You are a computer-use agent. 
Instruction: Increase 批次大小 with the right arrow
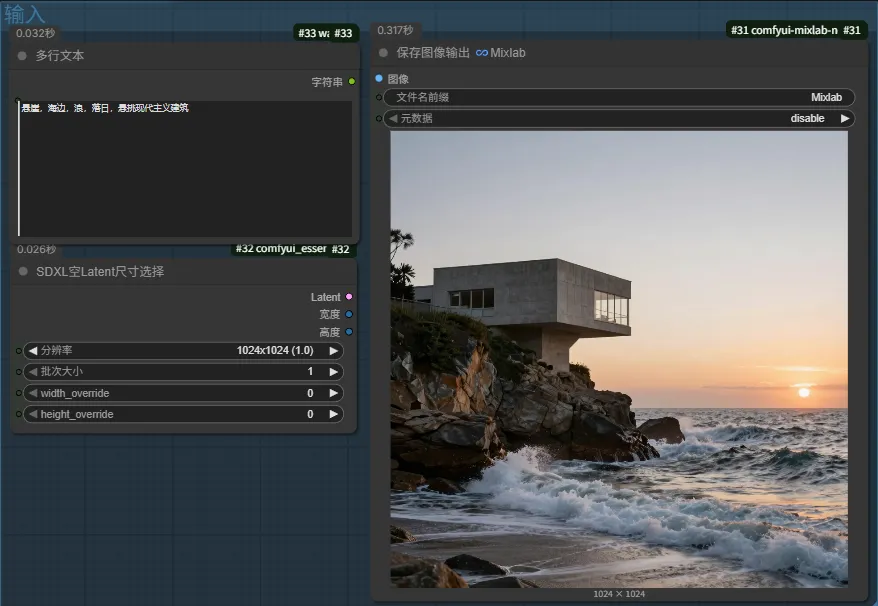click(x=334, y=372)
